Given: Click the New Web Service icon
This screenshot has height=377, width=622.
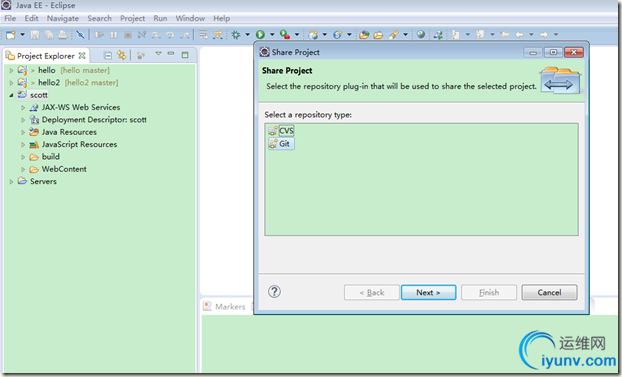Looking at the screenshot, I should (x=338, y=35).
